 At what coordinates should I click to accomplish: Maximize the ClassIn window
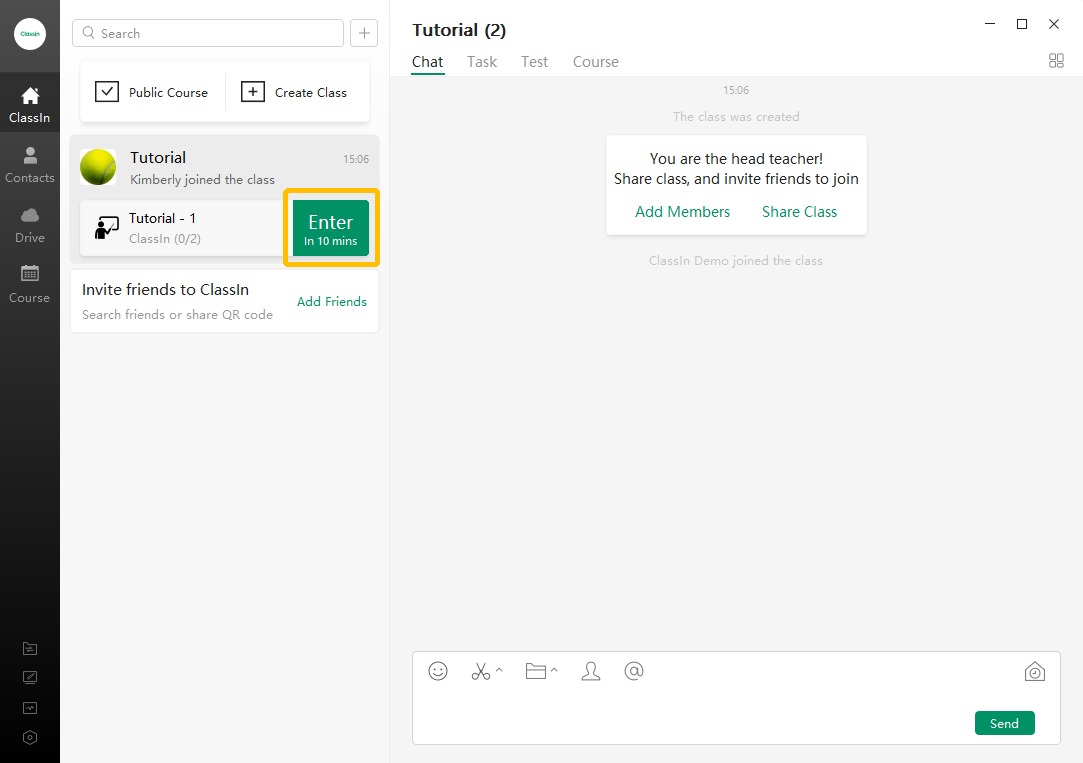(x=1022, y=24)
